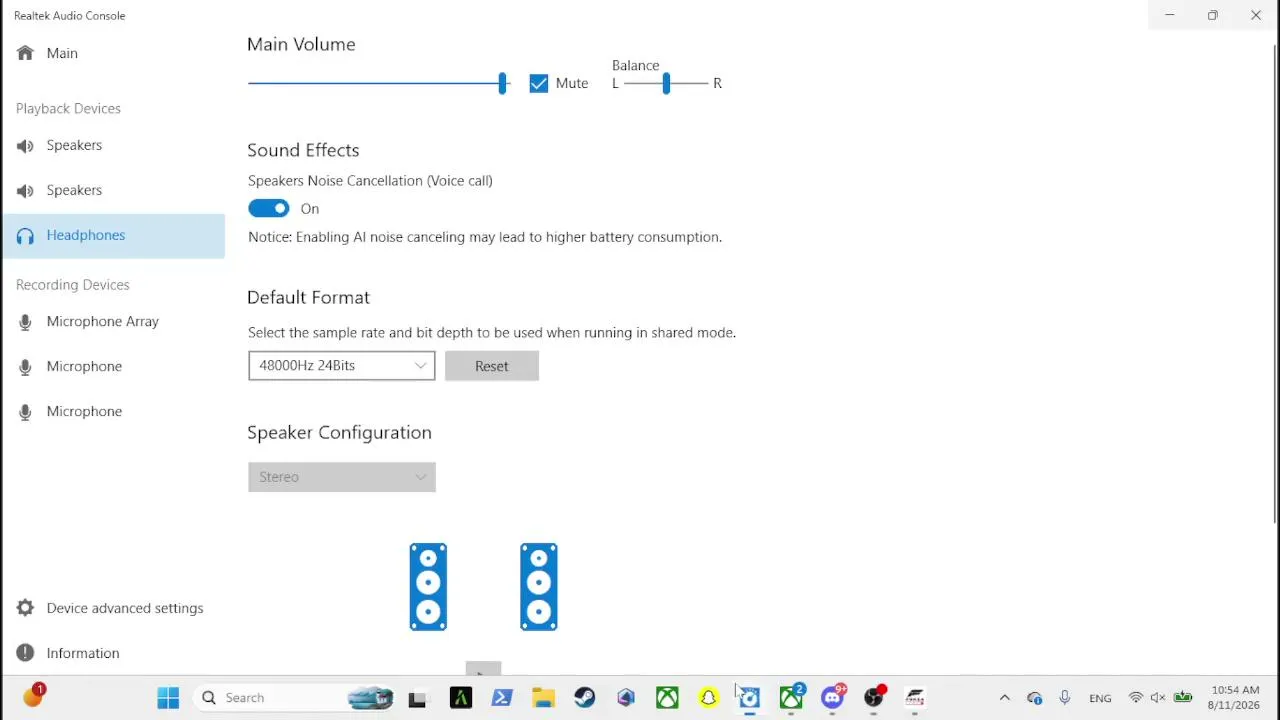Image resolution: width=1280 pixels, height=720 pixels.
Task: Go to the Main page
Action: click(x=113, y=53)
